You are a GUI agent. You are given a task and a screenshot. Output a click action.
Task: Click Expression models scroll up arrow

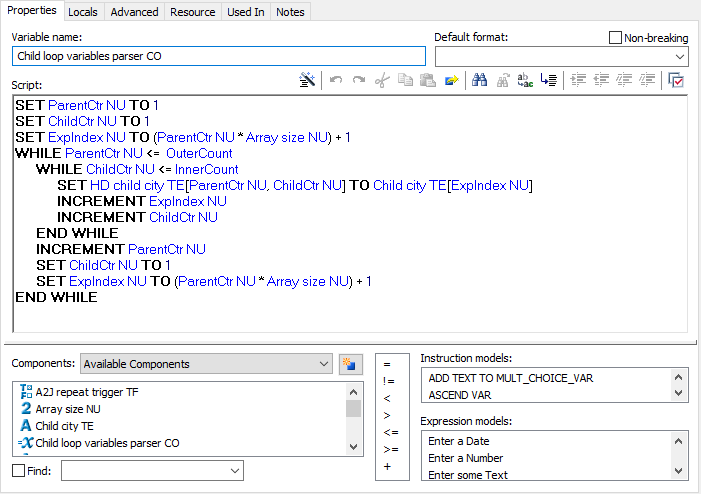coord(678,441)
